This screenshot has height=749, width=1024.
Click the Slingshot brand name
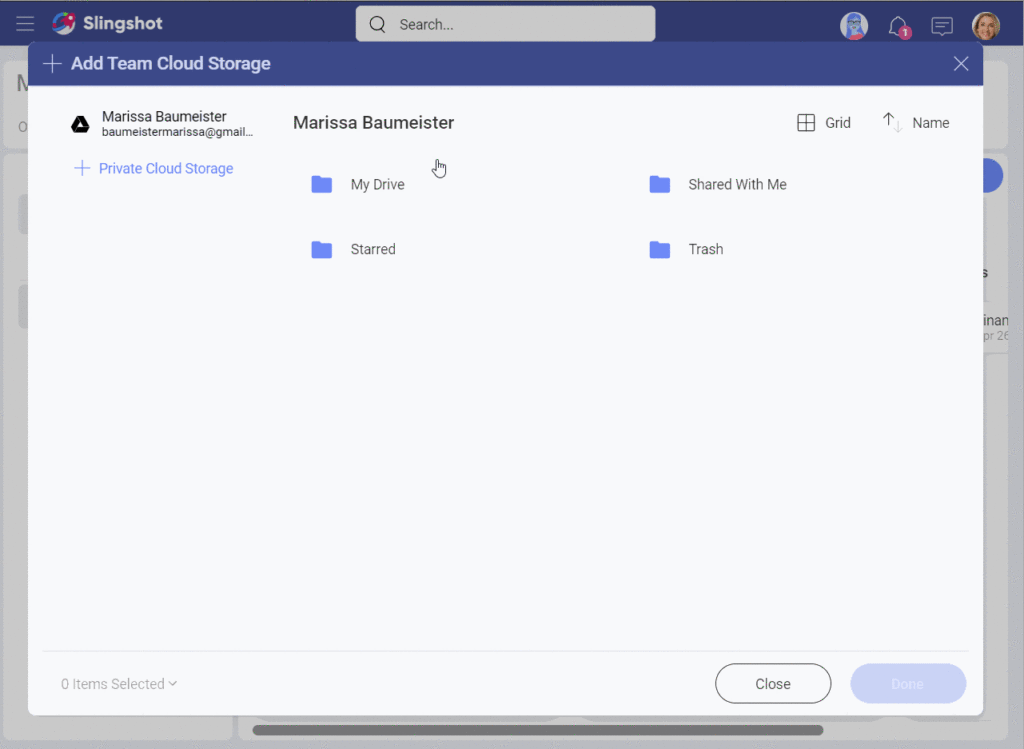pos(123,24)
